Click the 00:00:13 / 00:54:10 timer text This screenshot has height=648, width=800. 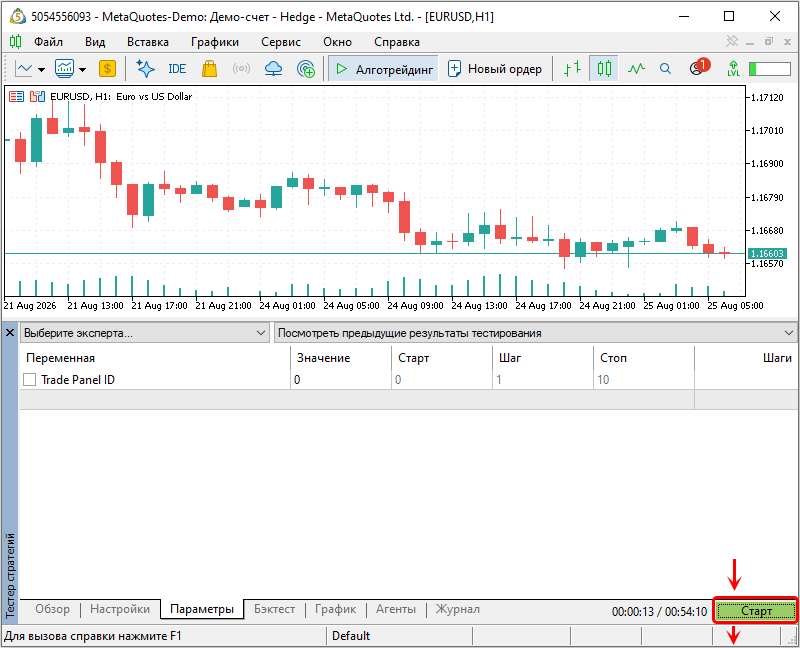[659, 611]
